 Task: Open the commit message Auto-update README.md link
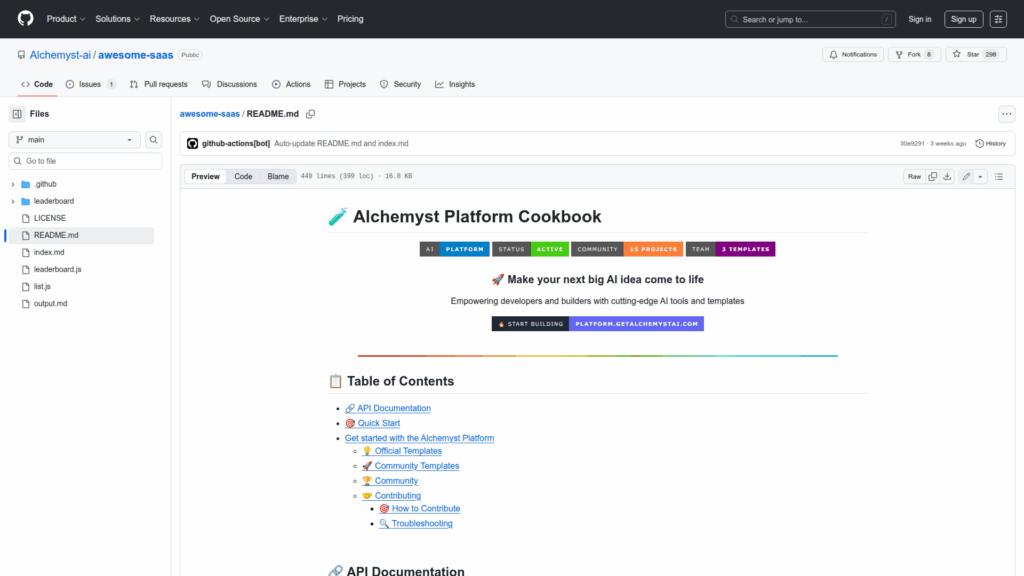pyautogui.click(x=341, y=144)
